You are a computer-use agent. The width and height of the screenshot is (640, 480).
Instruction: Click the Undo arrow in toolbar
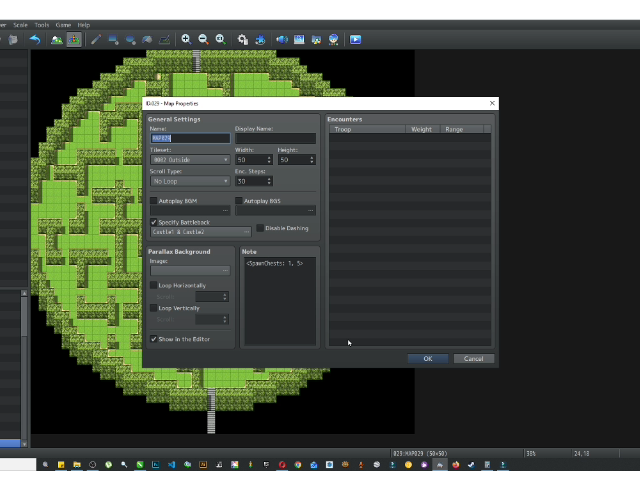[35, 40]
